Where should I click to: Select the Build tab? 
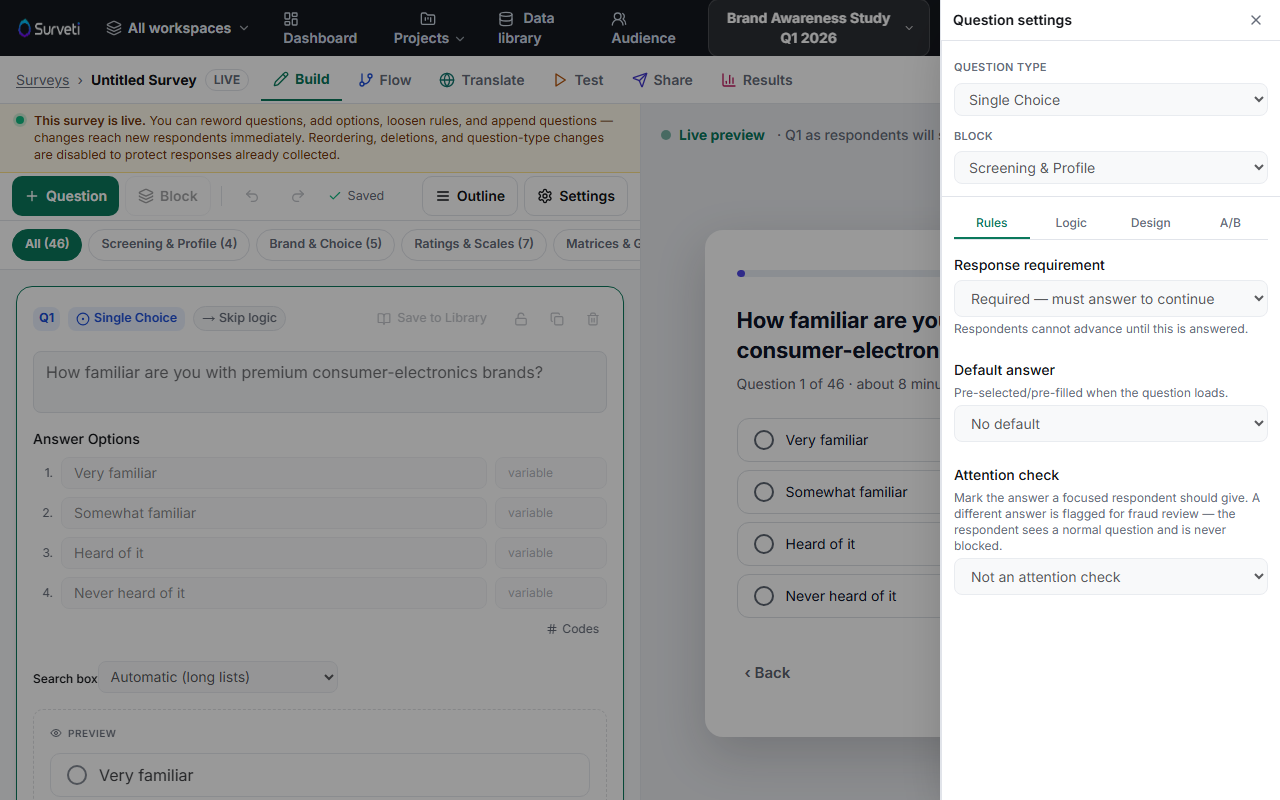point(301,80)
